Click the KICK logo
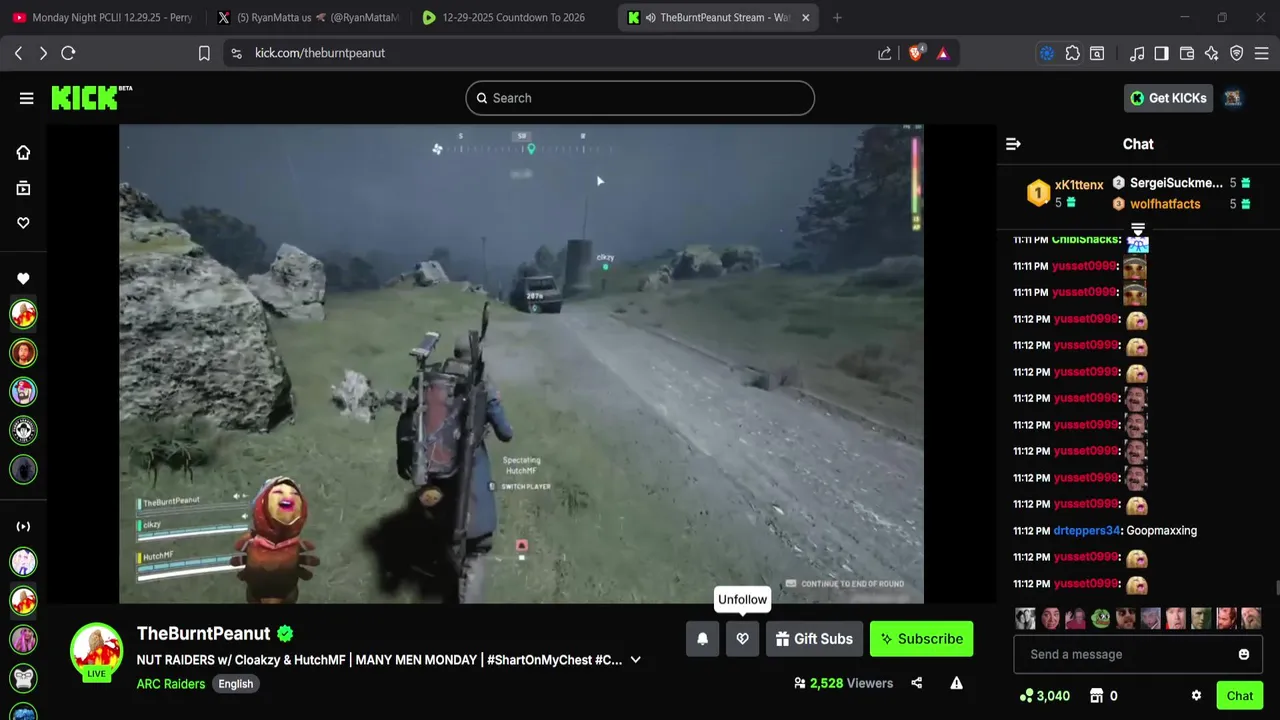 (91, 97)
